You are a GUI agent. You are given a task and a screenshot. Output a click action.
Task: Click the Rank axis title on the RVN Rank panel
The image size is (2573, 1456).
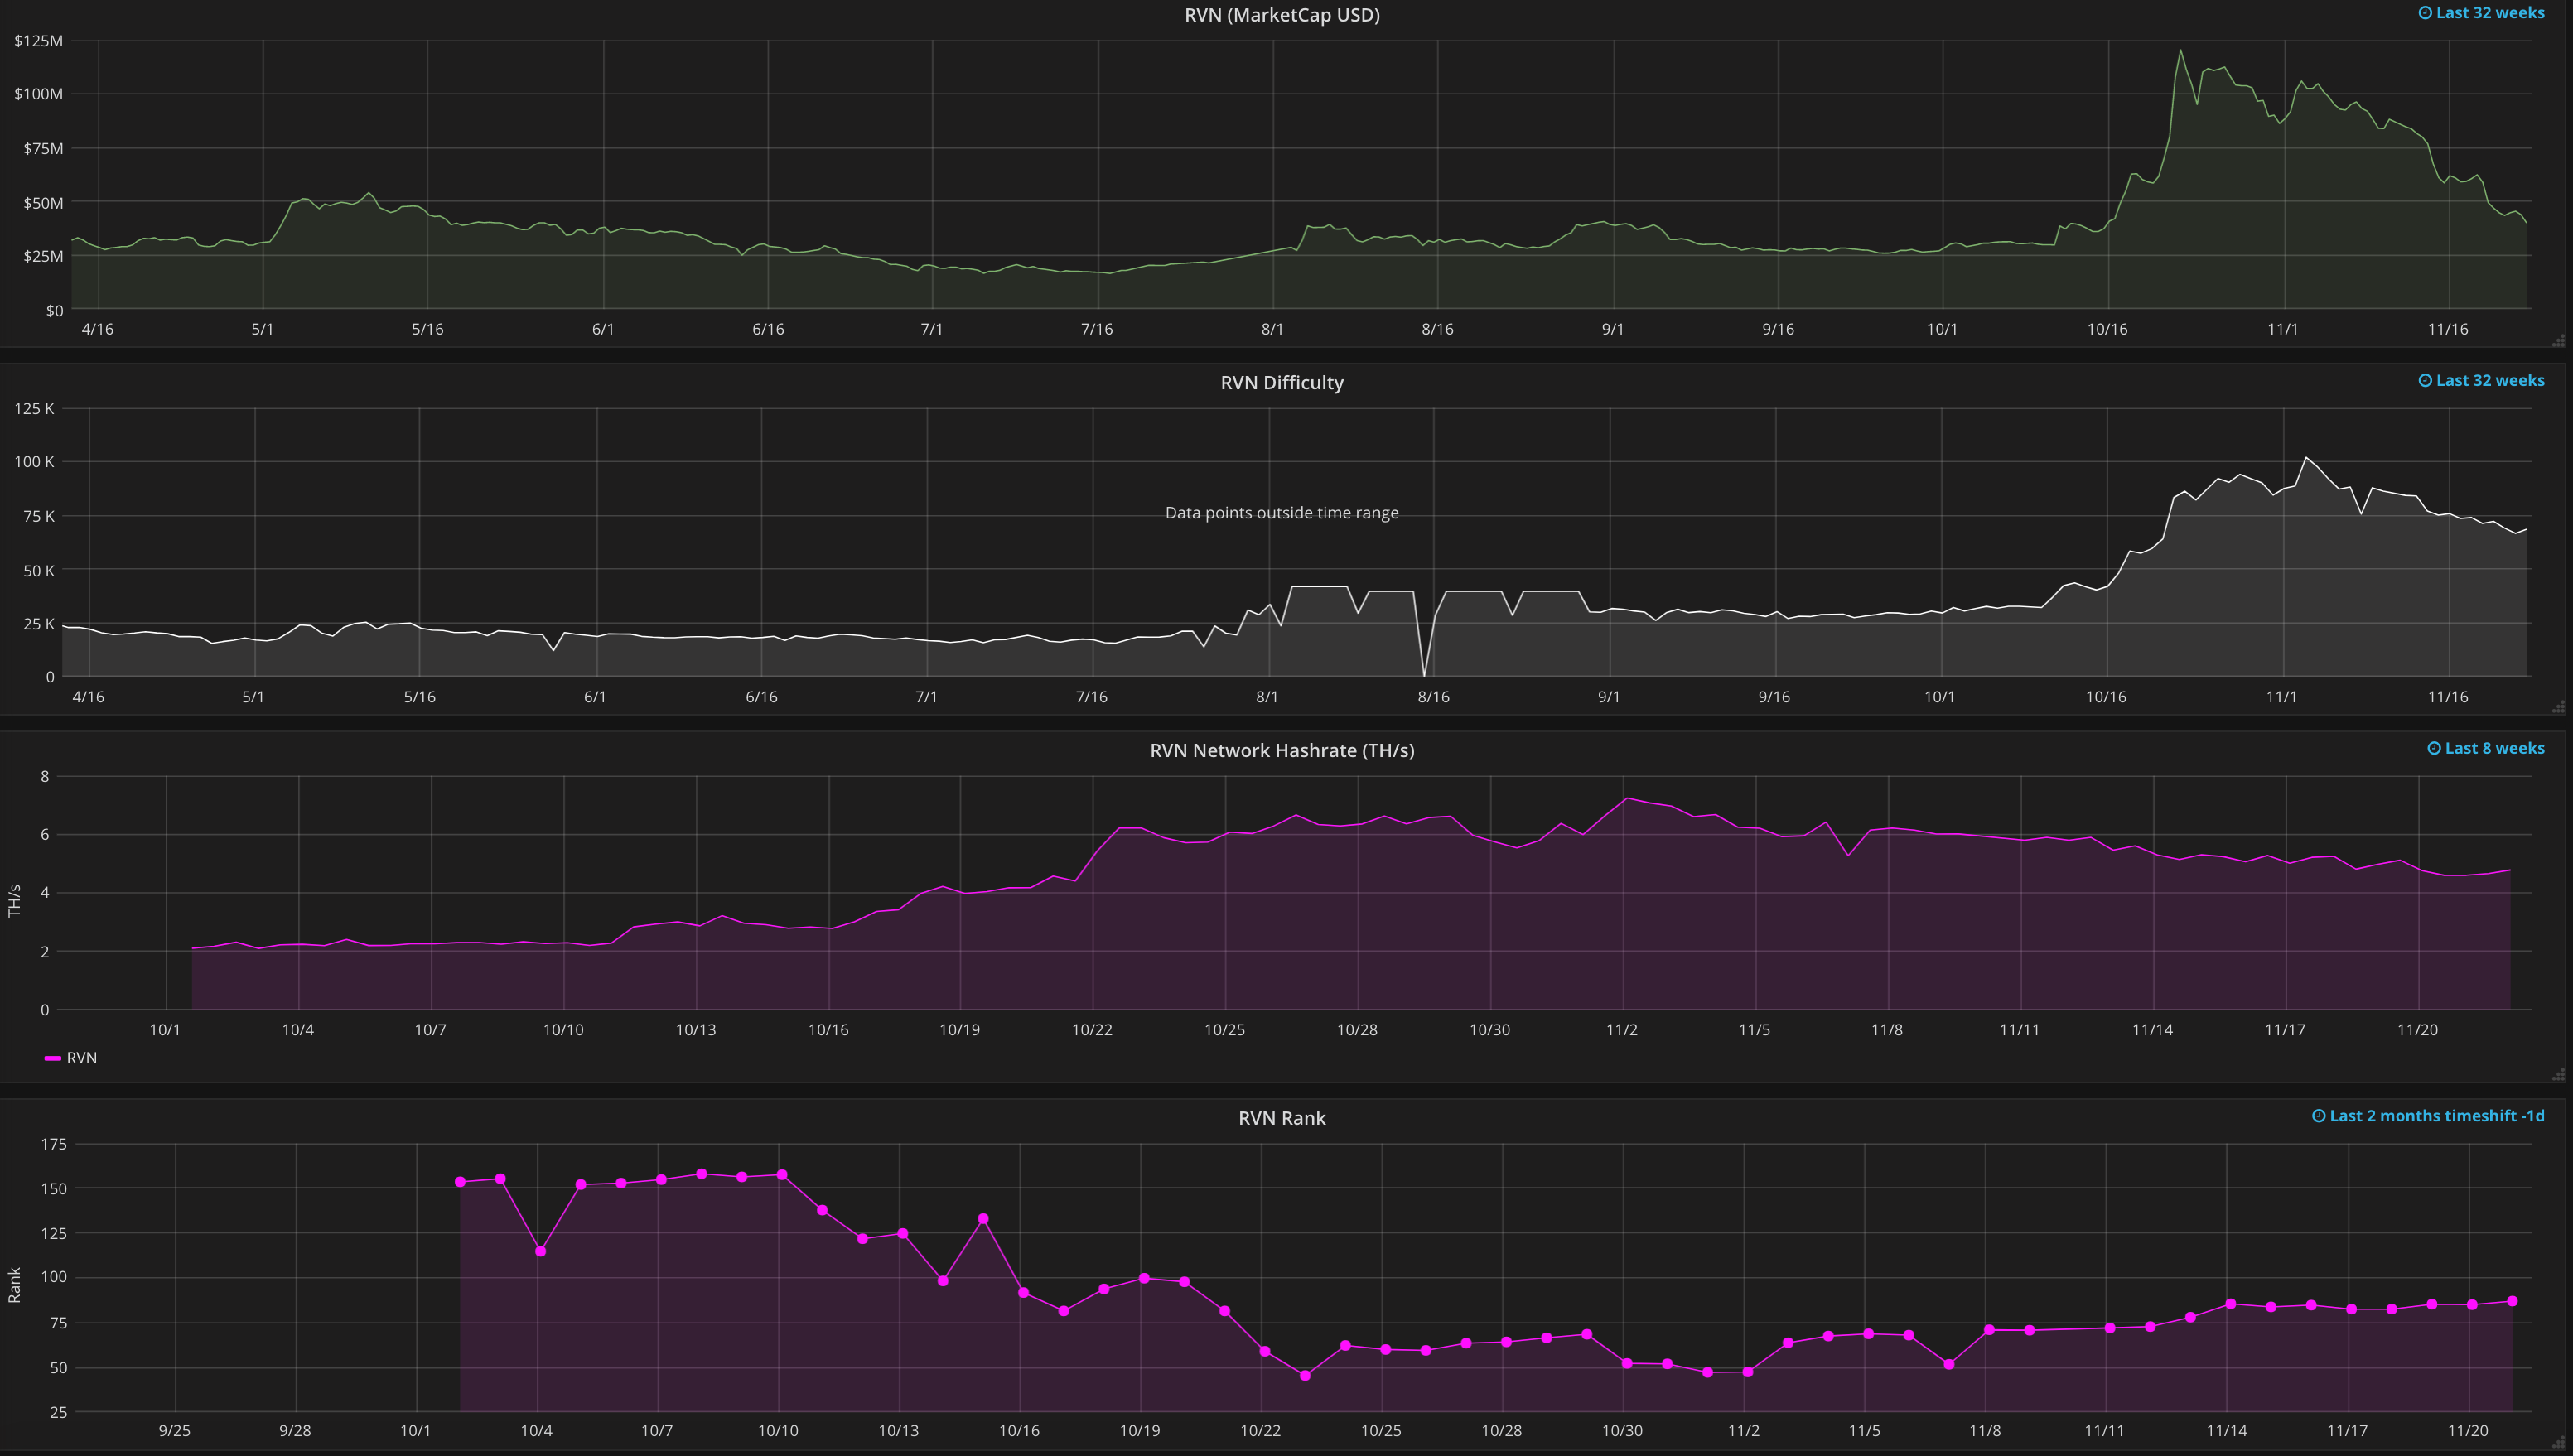pos(14,1285)
